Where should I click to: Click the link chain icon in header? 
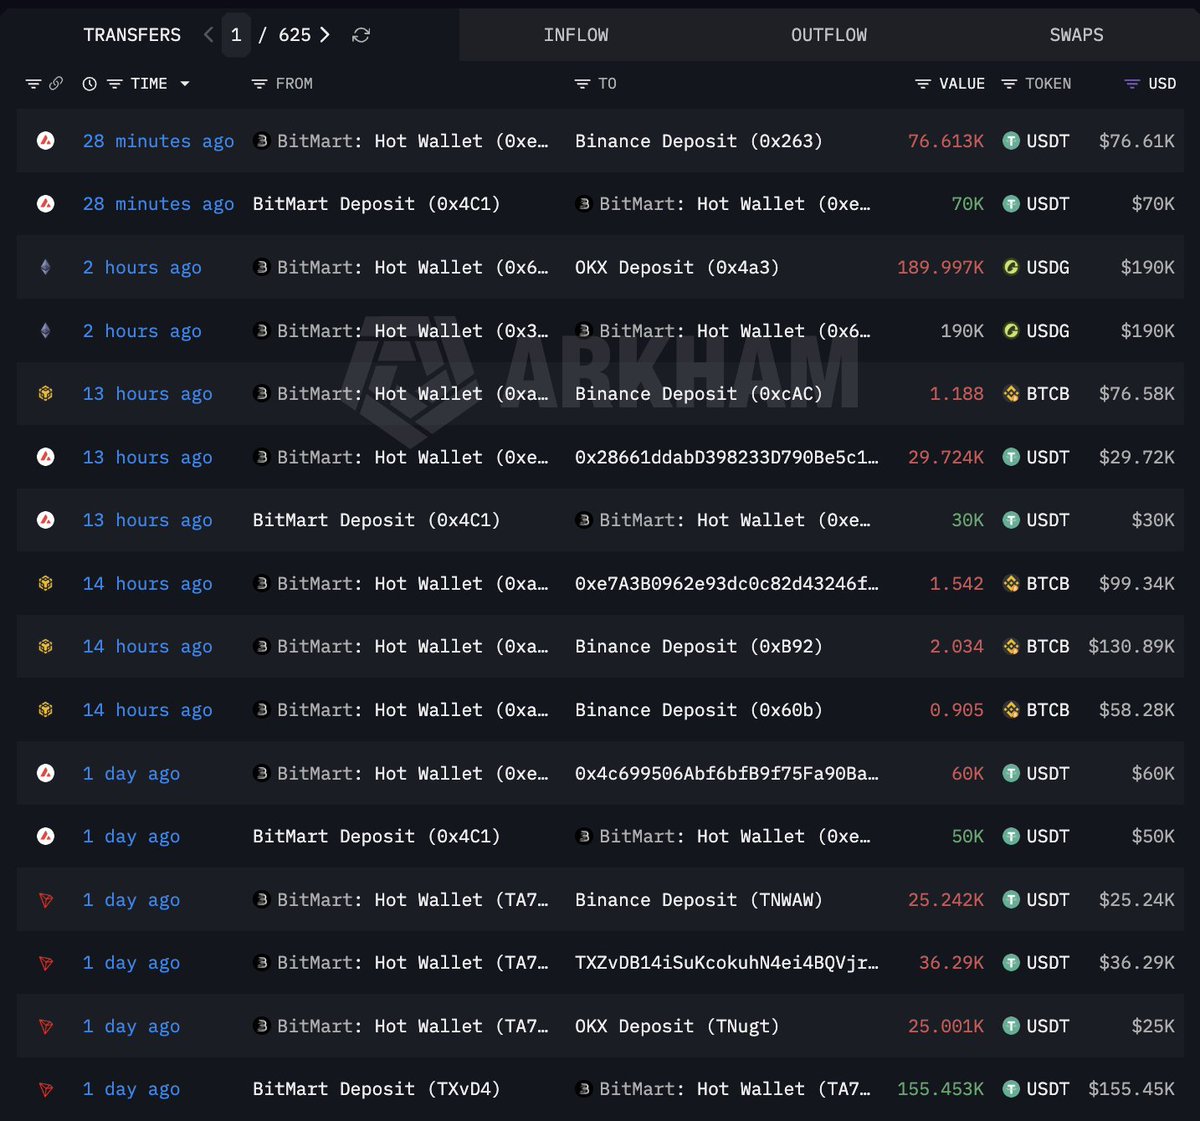pos(56,84)
